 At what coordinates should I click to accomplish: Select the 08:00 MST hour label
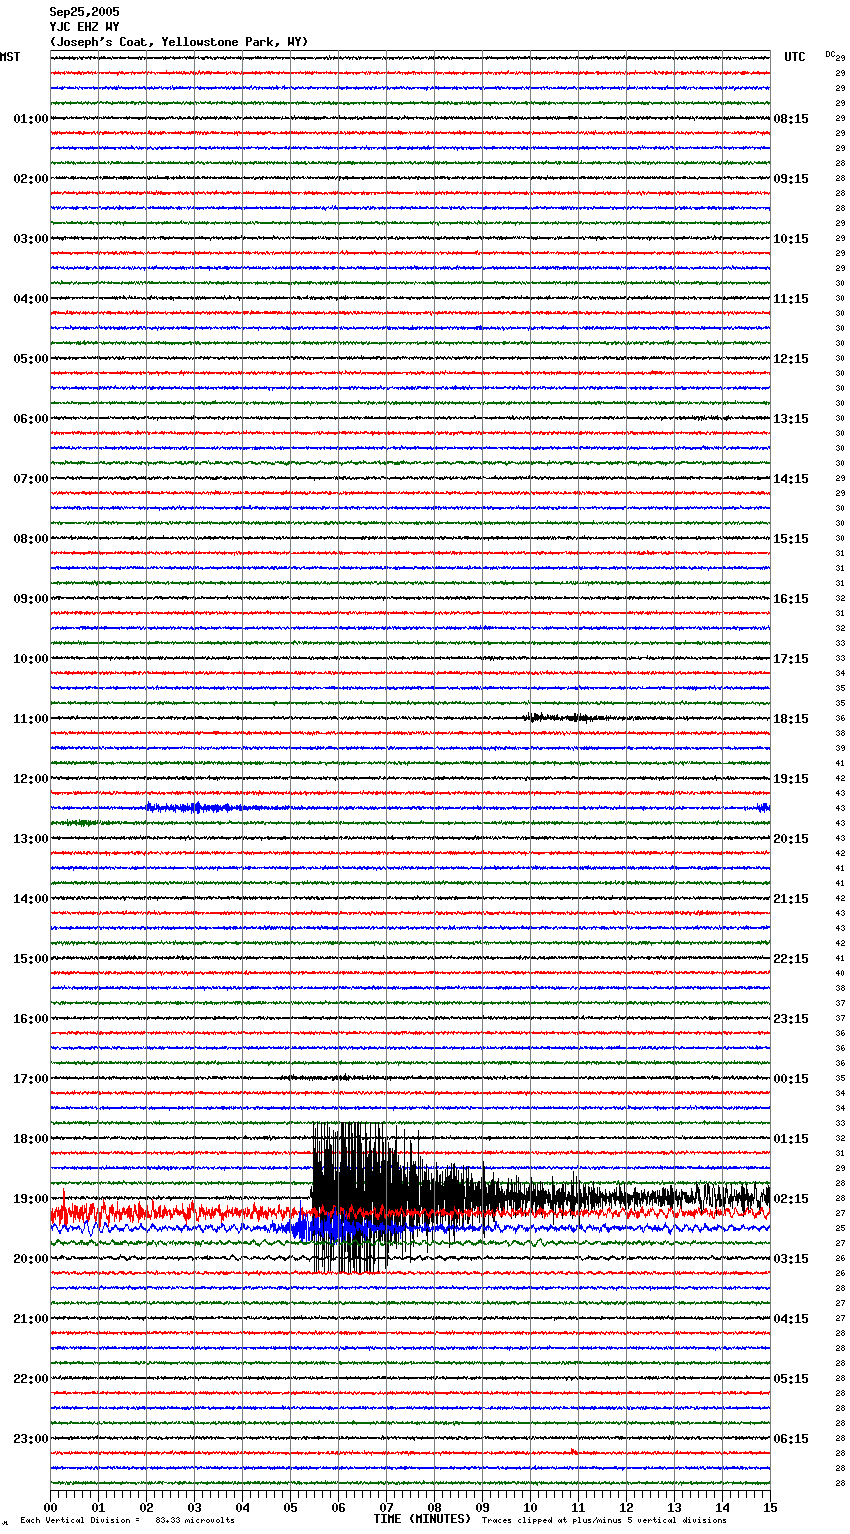(31, 539)
